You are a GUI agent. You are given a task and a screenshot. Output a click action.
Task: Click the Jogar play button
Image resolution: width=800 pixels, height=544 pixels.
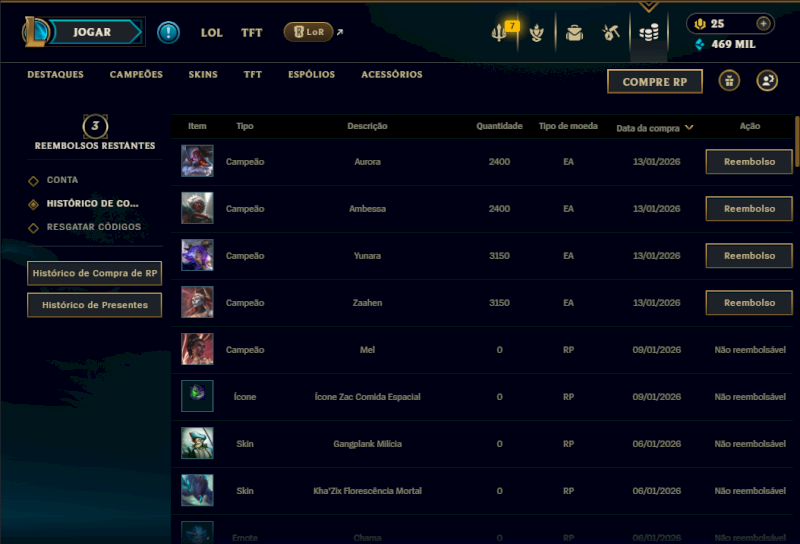click(92, 32)
